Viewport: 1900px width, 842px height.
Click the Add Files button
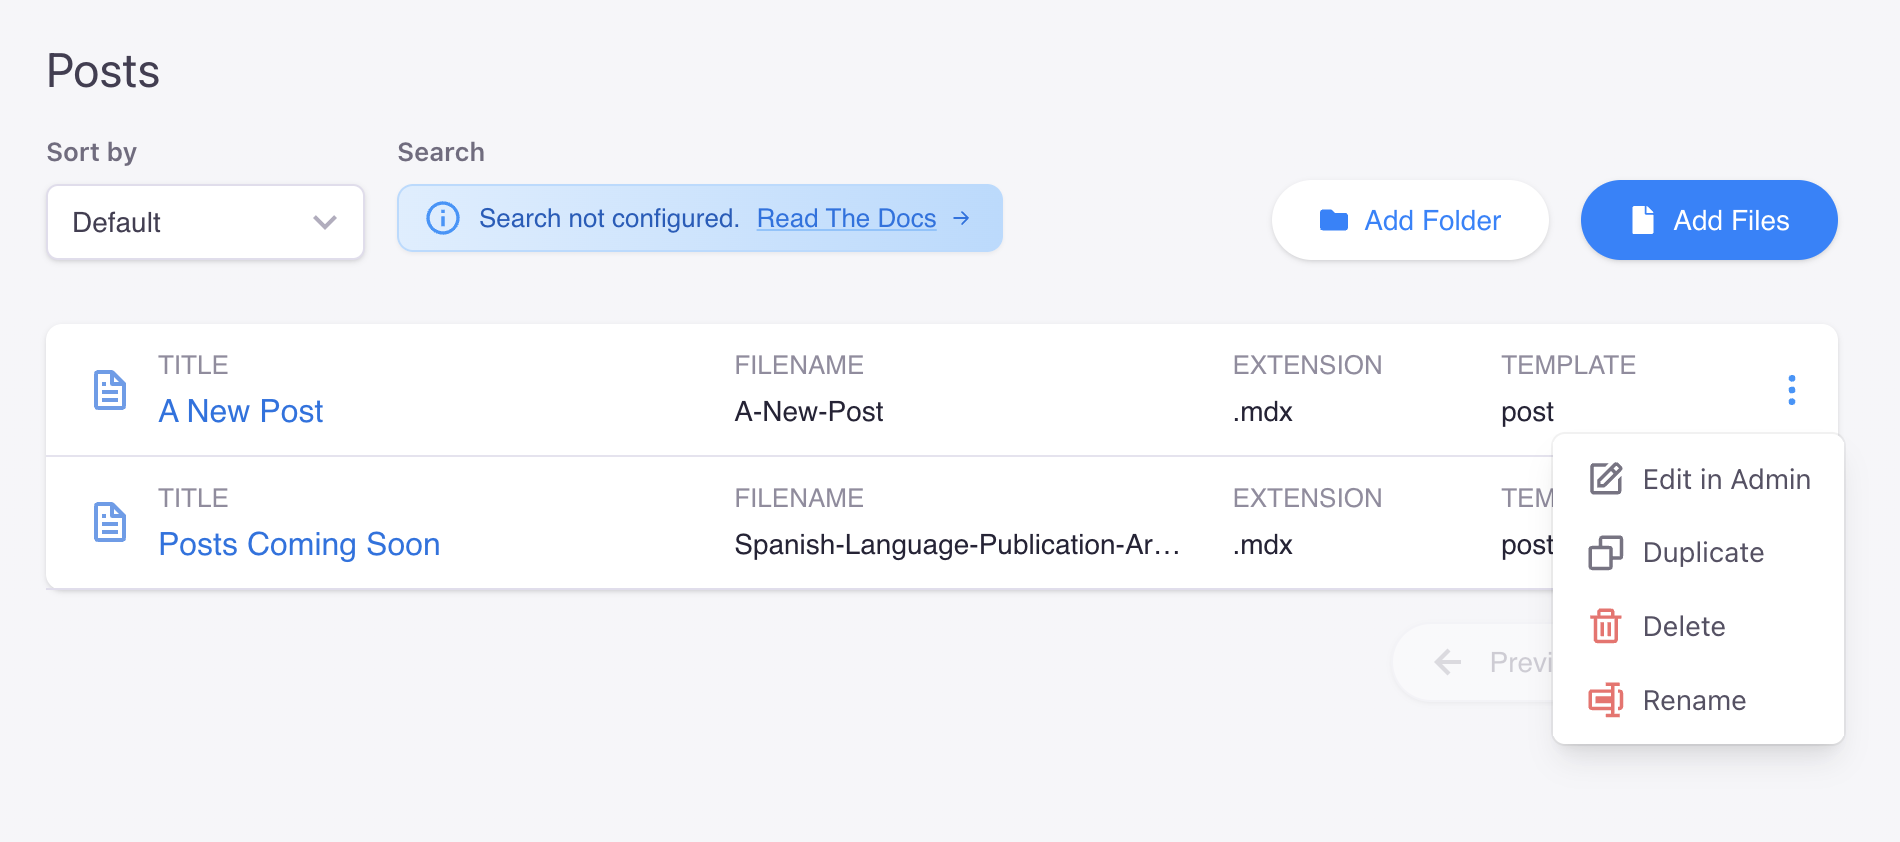(x=1709, y=220)
